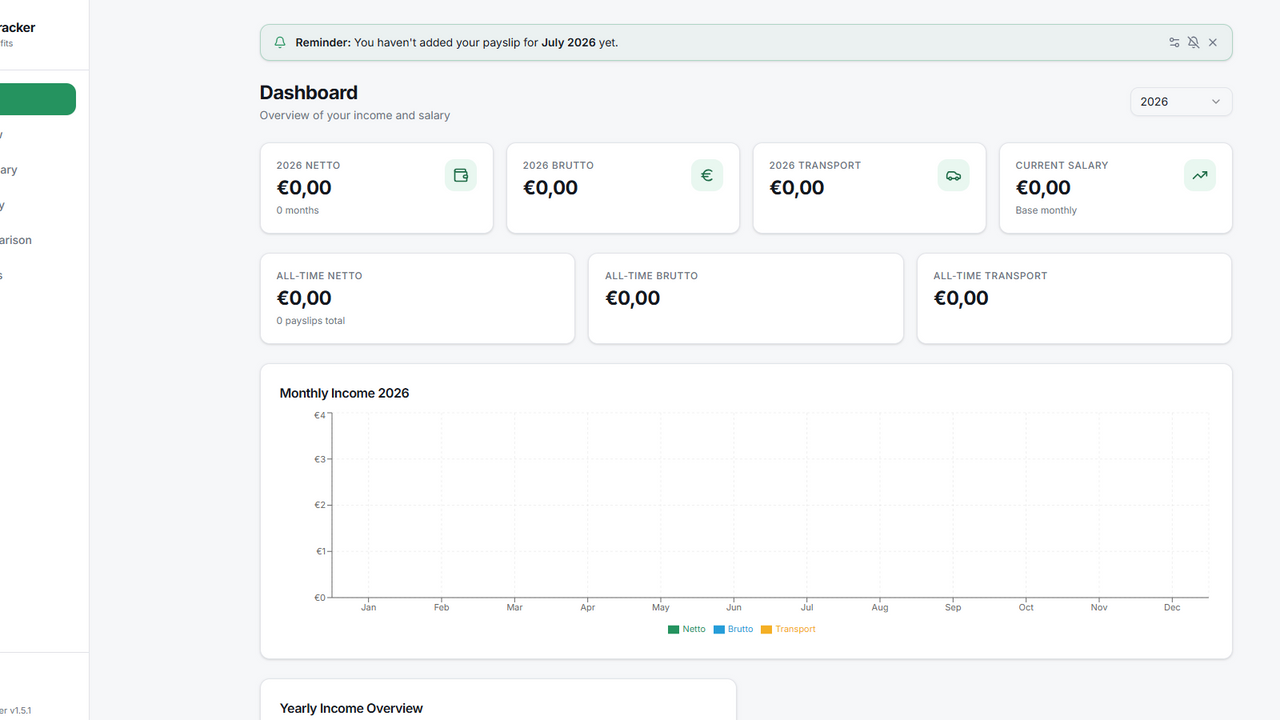Open the 2026 year dropdown

[1181, 102]
